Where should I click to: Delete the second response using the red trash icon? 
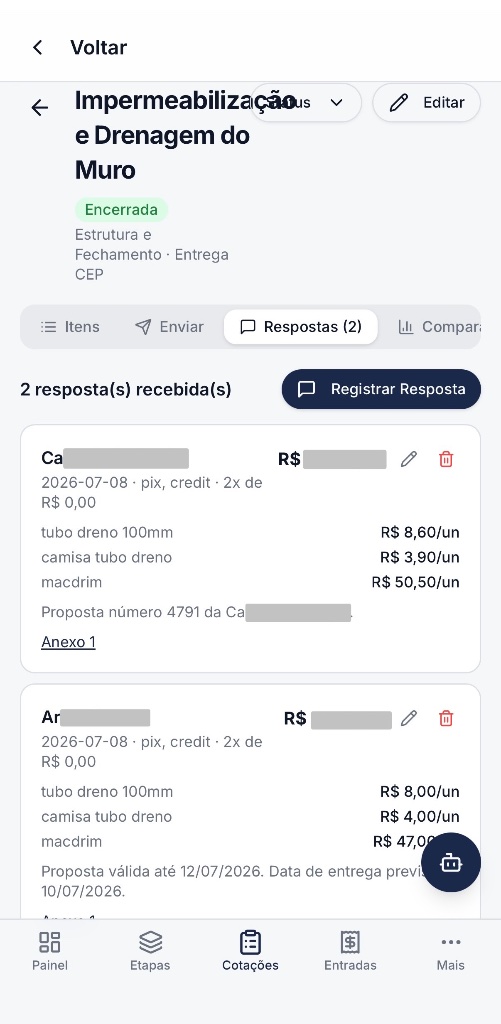[446, 718]
